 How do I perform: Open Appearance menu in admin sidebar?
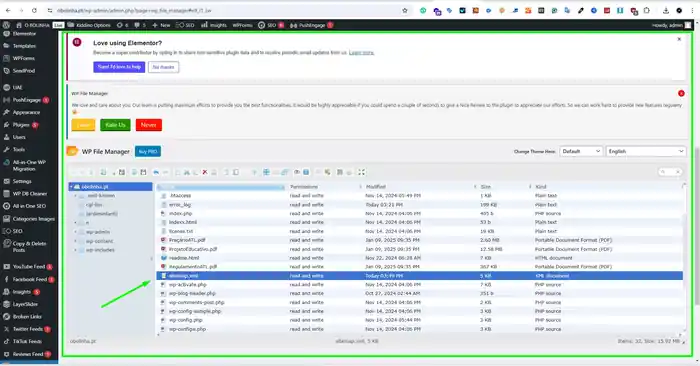coord(26,112)
